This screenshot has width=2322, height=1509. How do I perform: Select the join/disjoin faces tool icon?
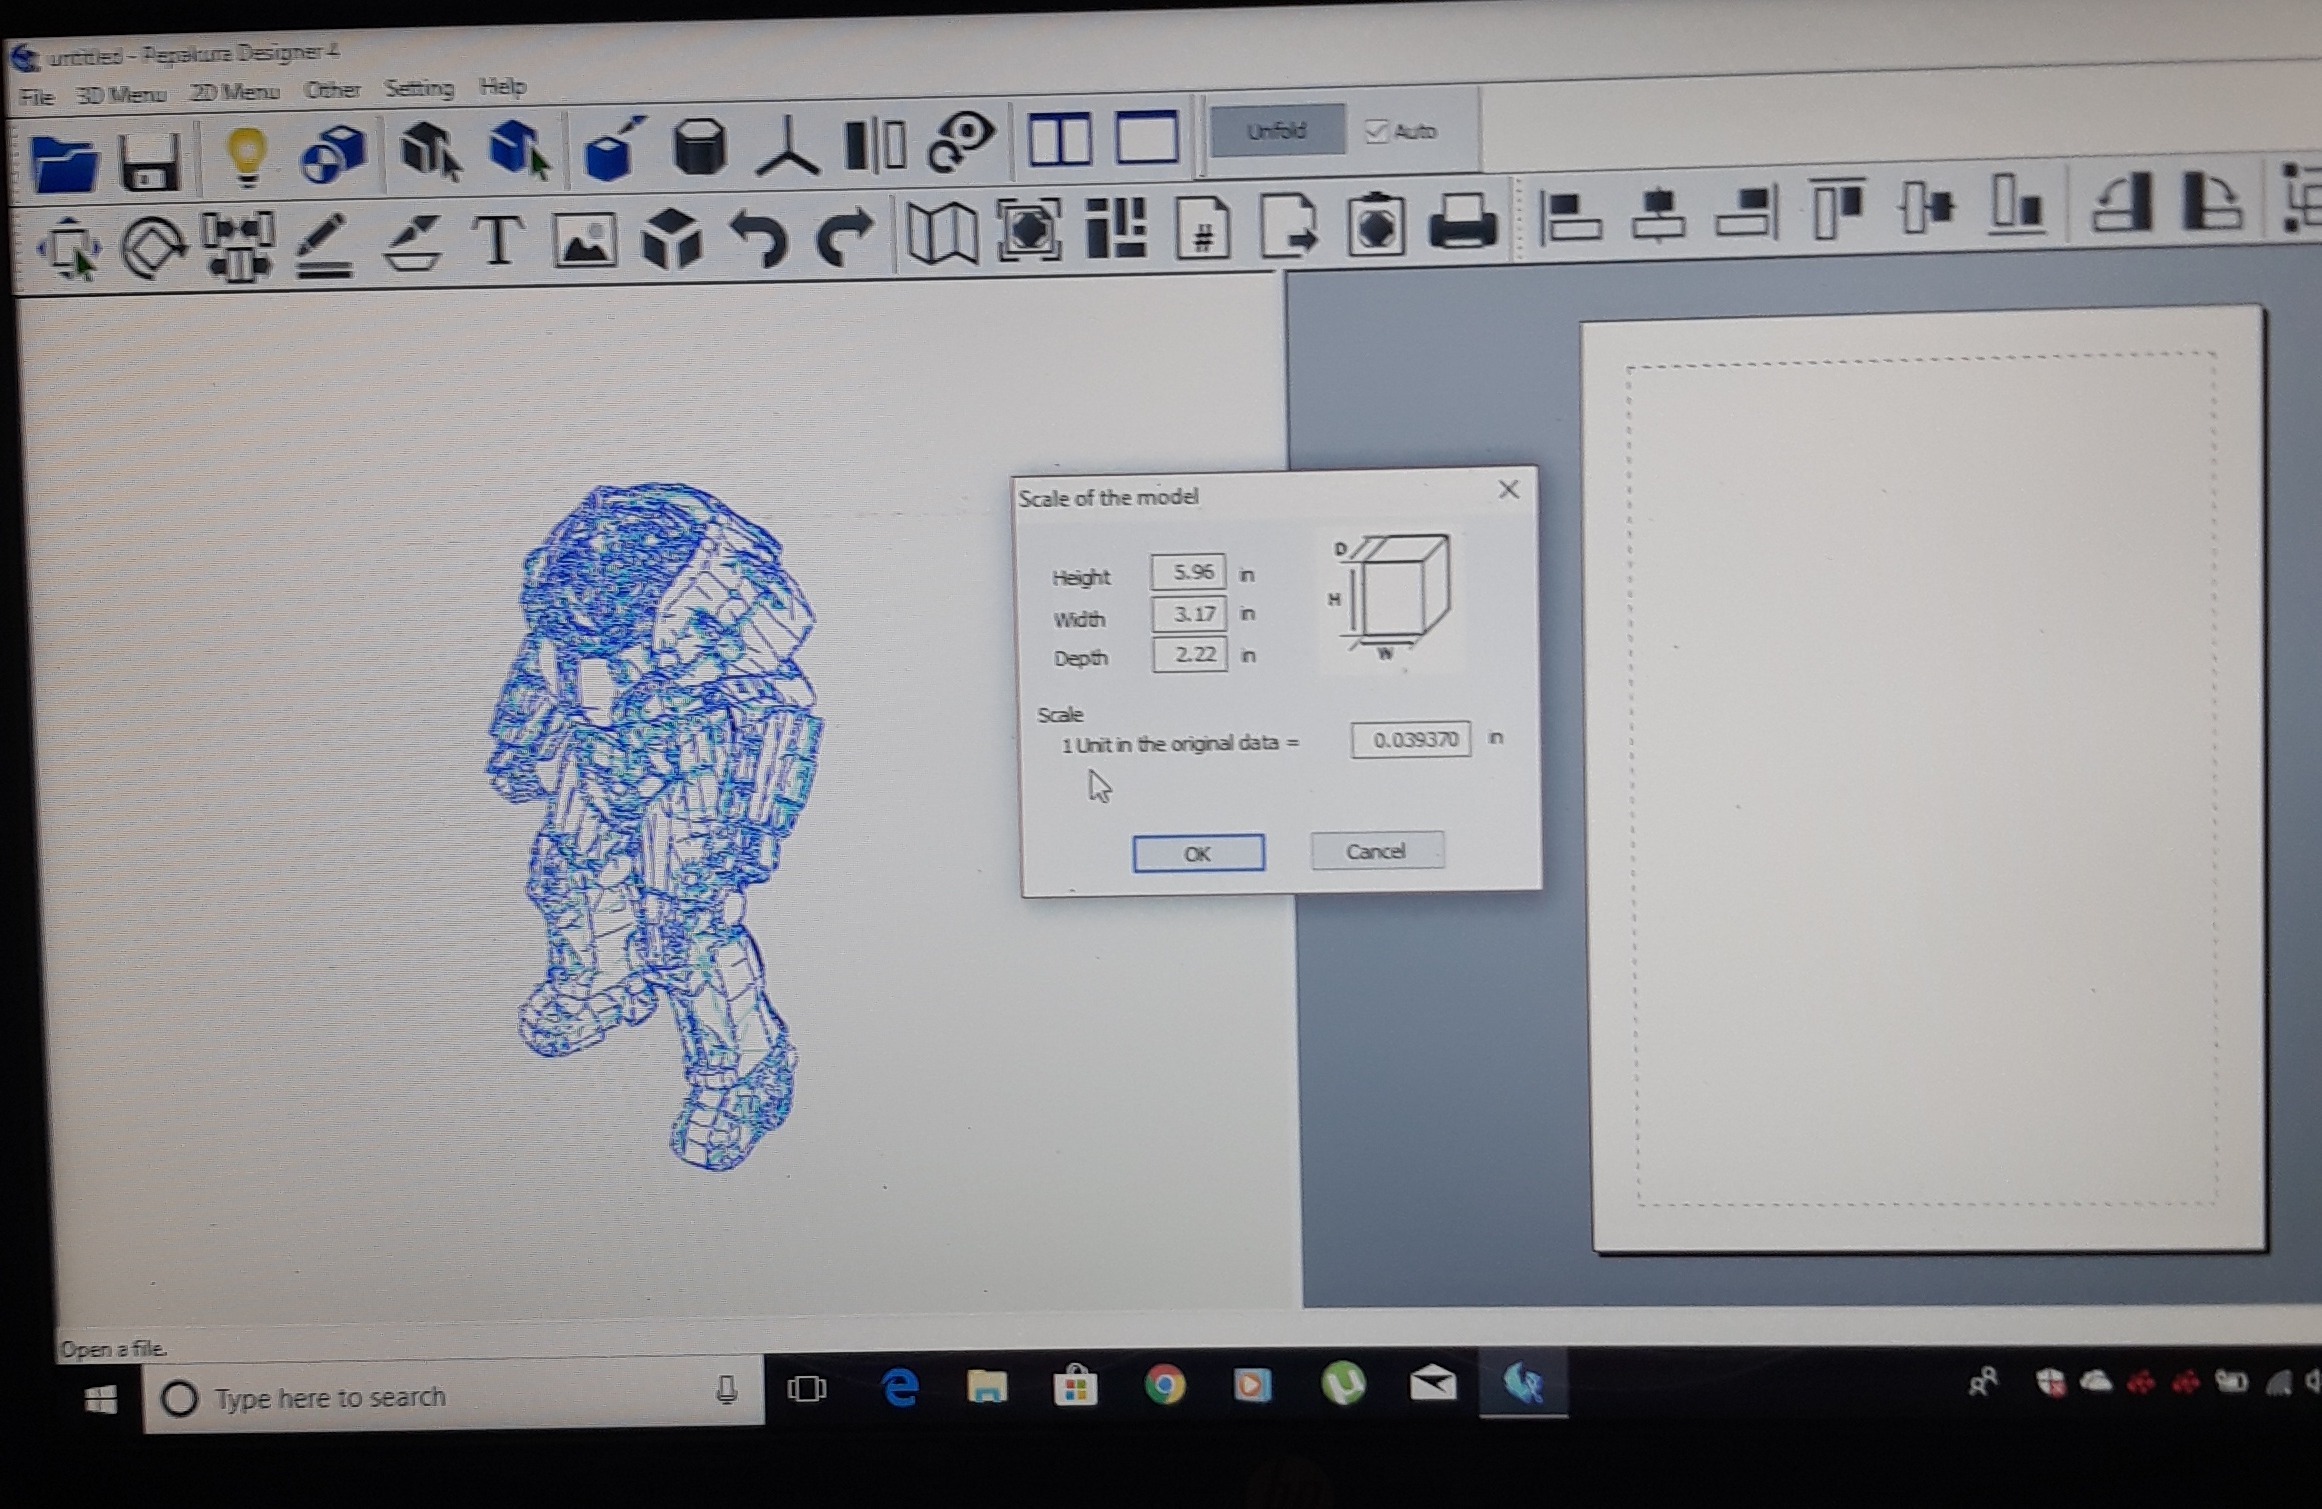(238, 245)
